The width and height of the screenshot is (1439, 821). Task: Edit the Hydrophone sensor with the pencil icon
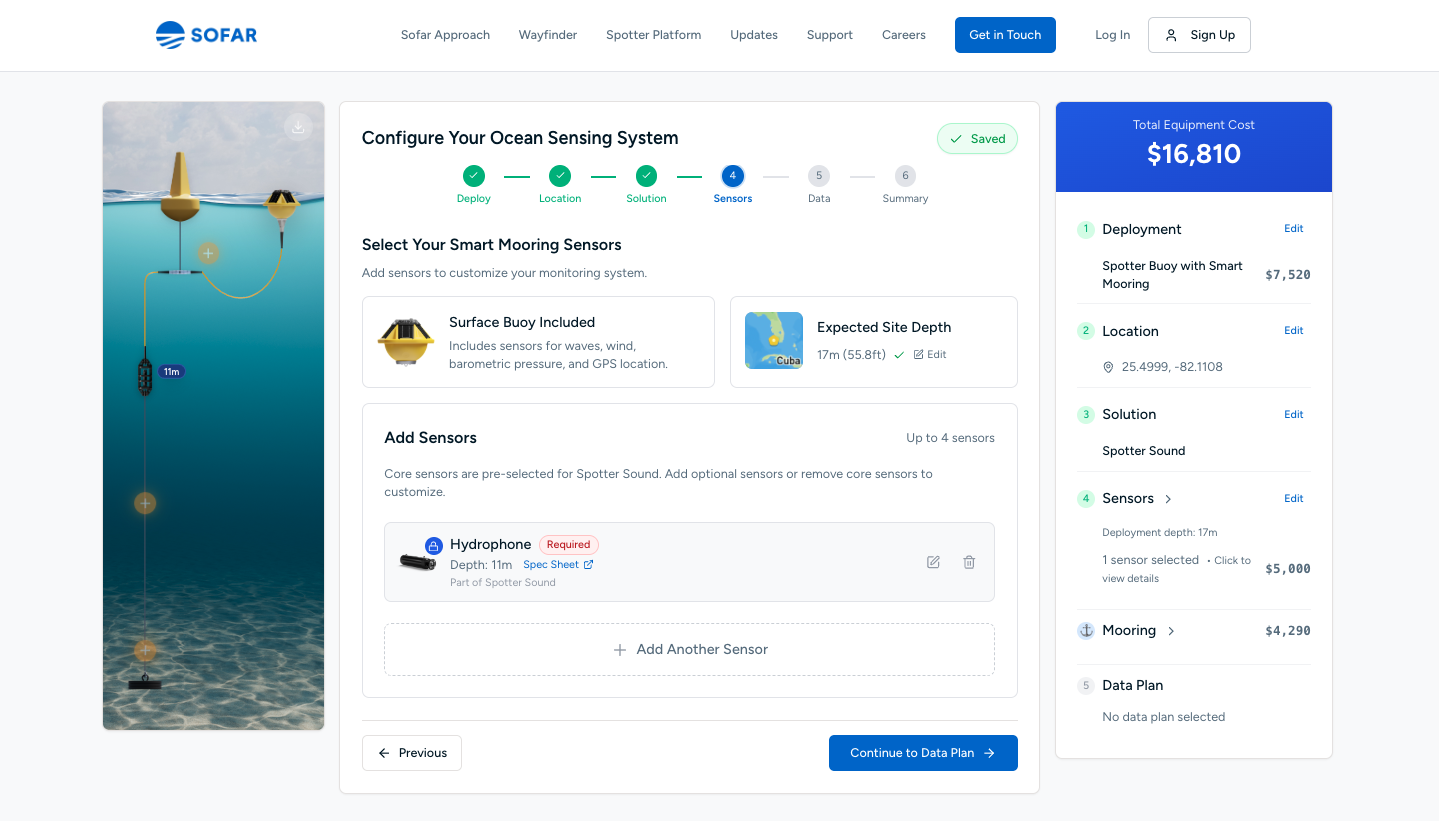[933, 562]
